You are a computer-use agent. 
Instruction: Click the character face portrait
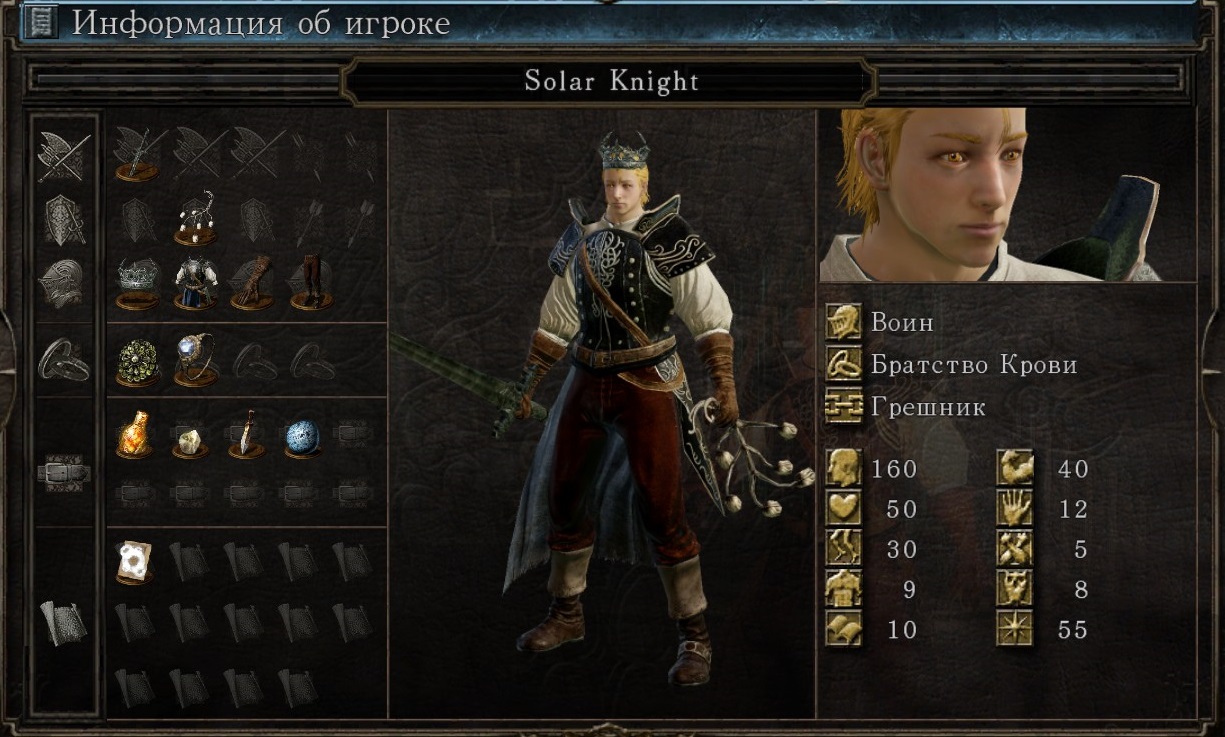coord(1007,195)
